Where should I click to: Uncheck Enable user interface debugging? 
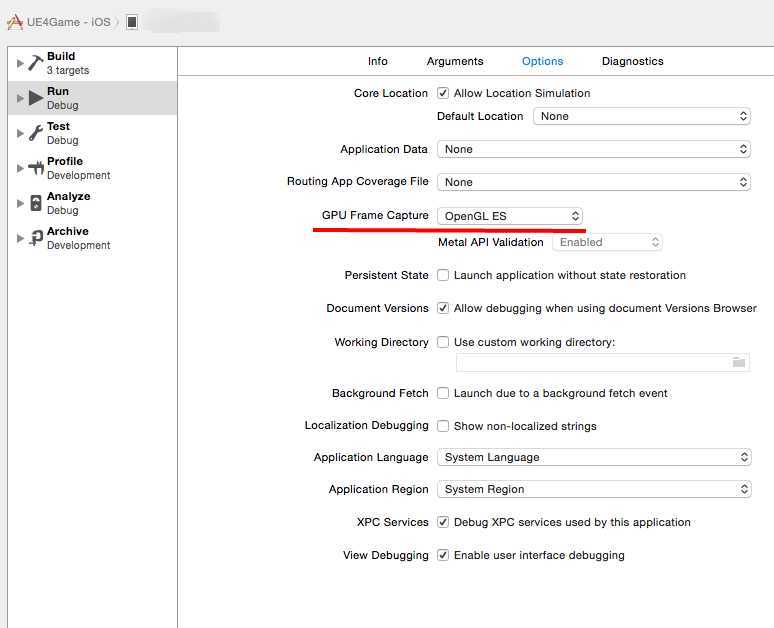(x=443, y=555)
